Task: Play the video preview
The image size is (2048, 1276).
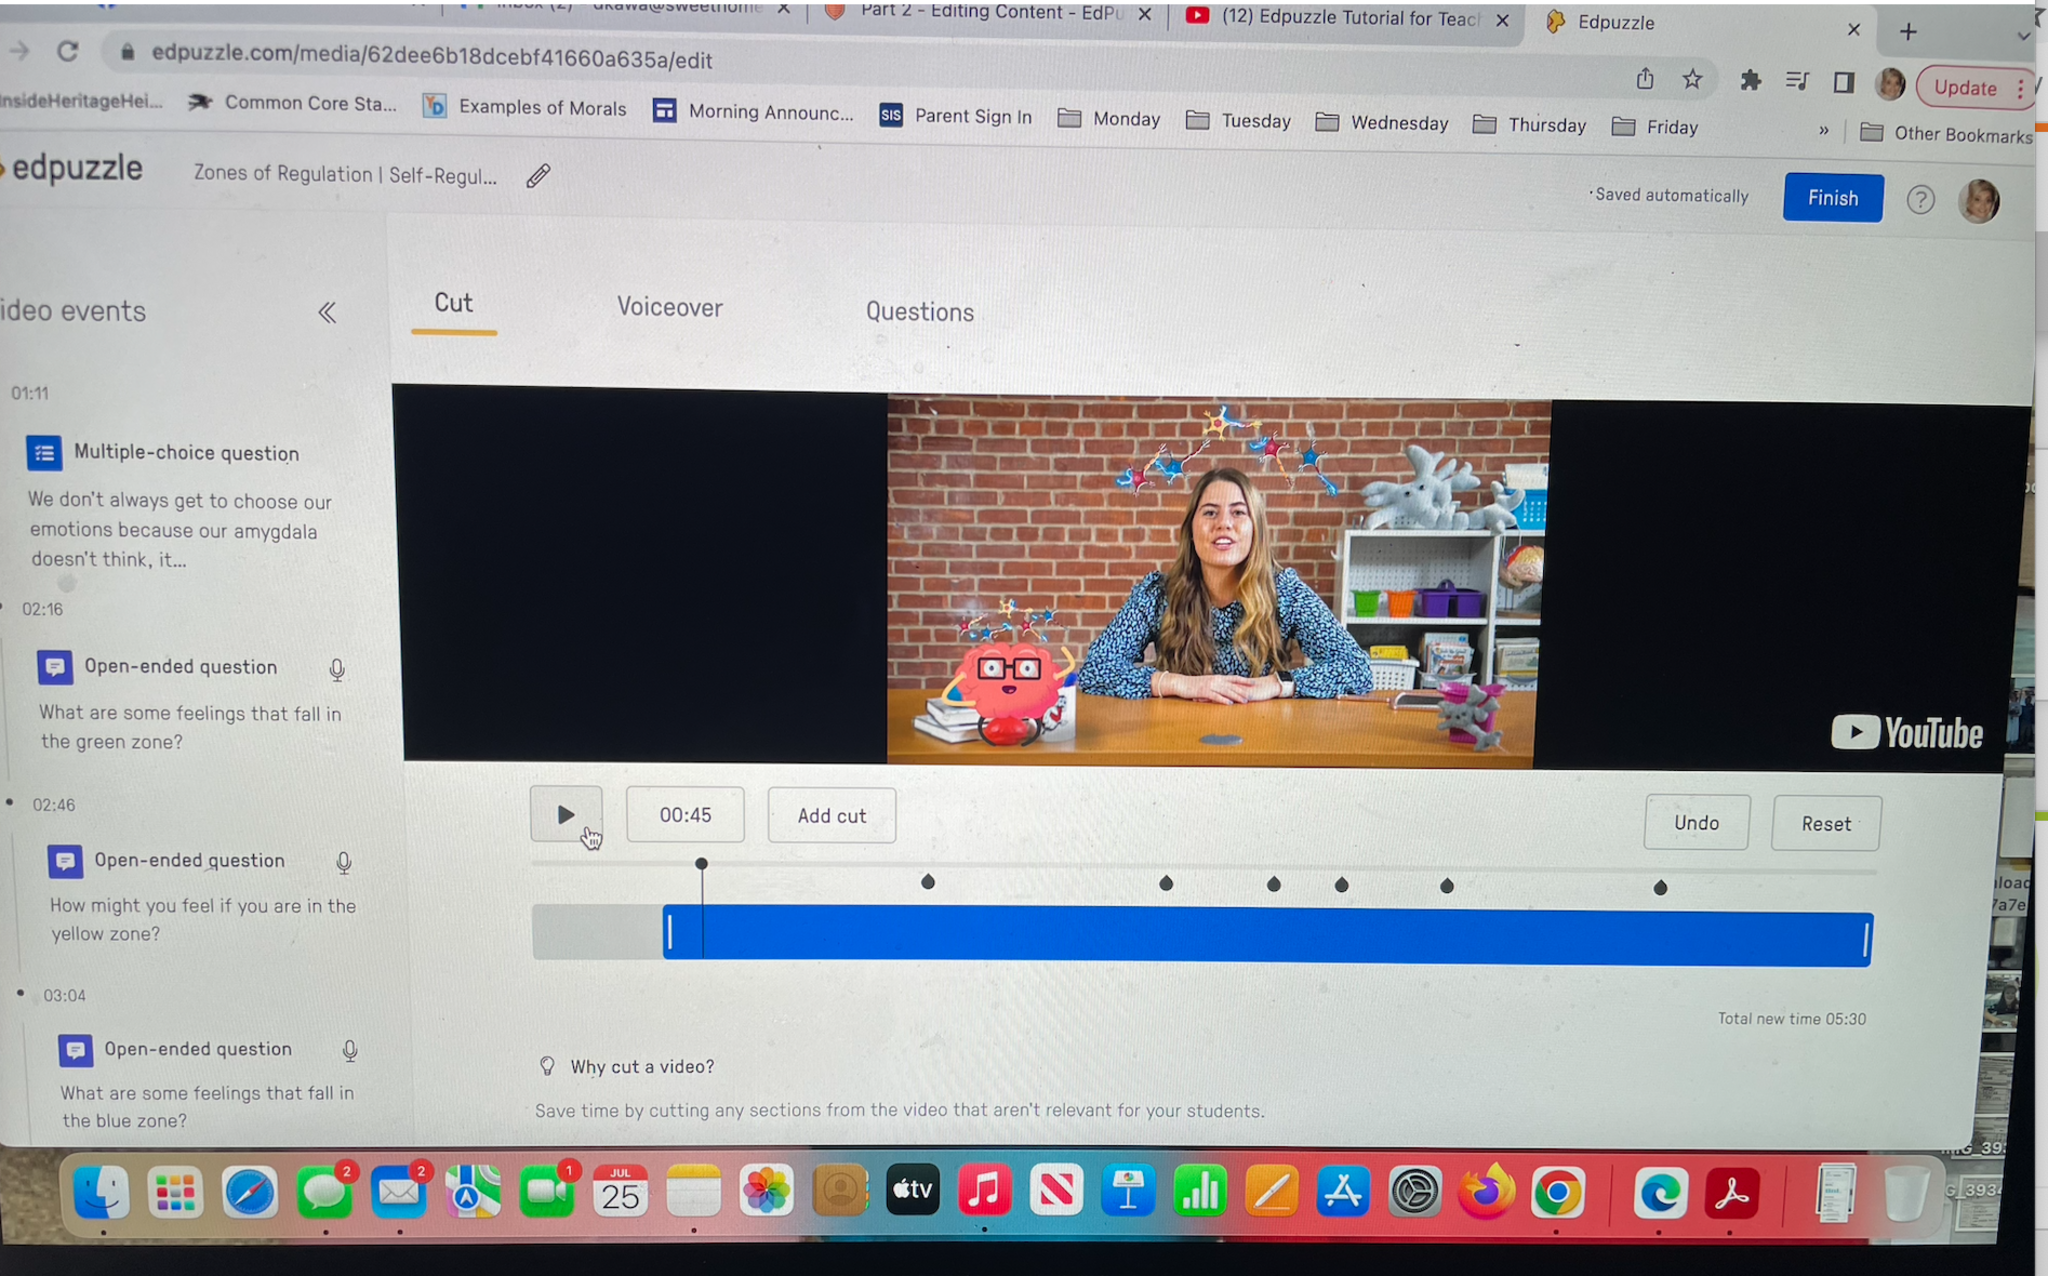Action: coord(566,815)
